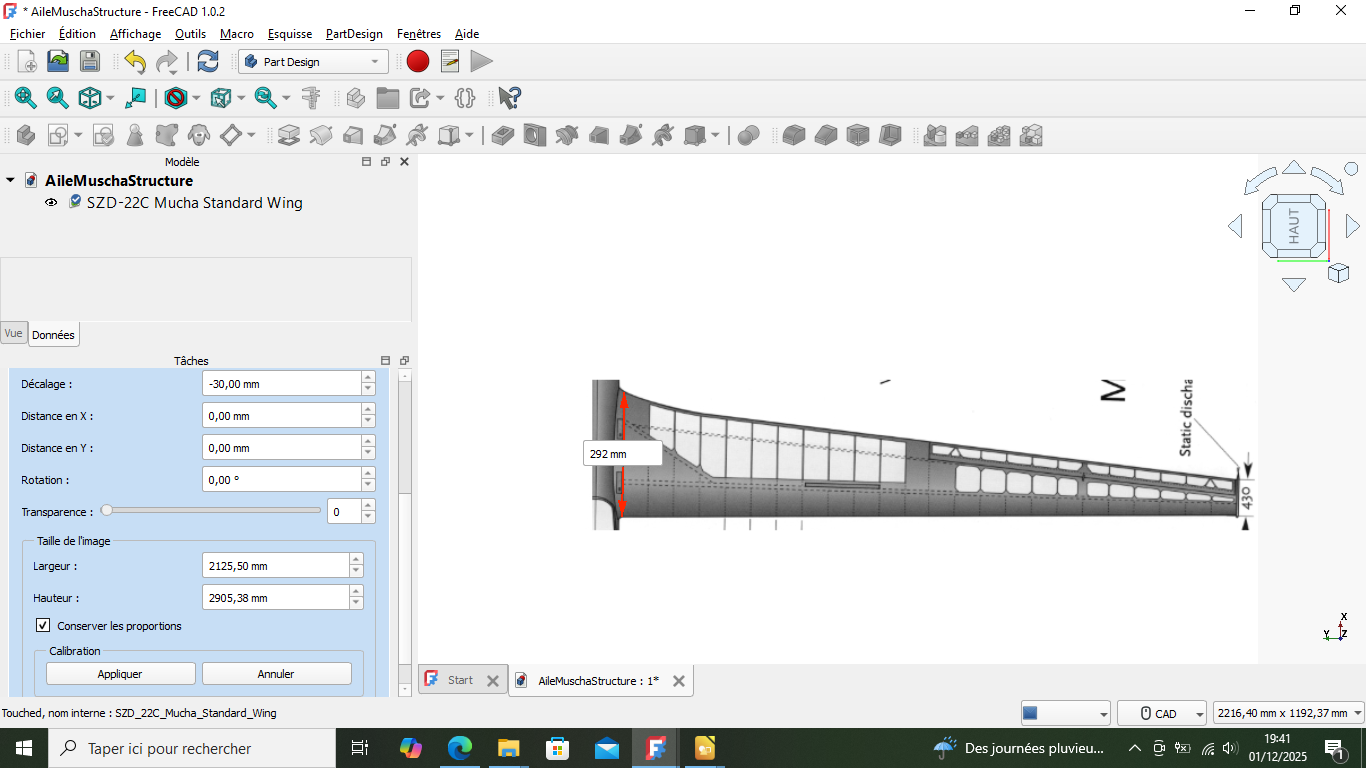Click the Appliquer calibration button
The image size is (1366, 768).
pyautogui.click(x=120, y=674)
